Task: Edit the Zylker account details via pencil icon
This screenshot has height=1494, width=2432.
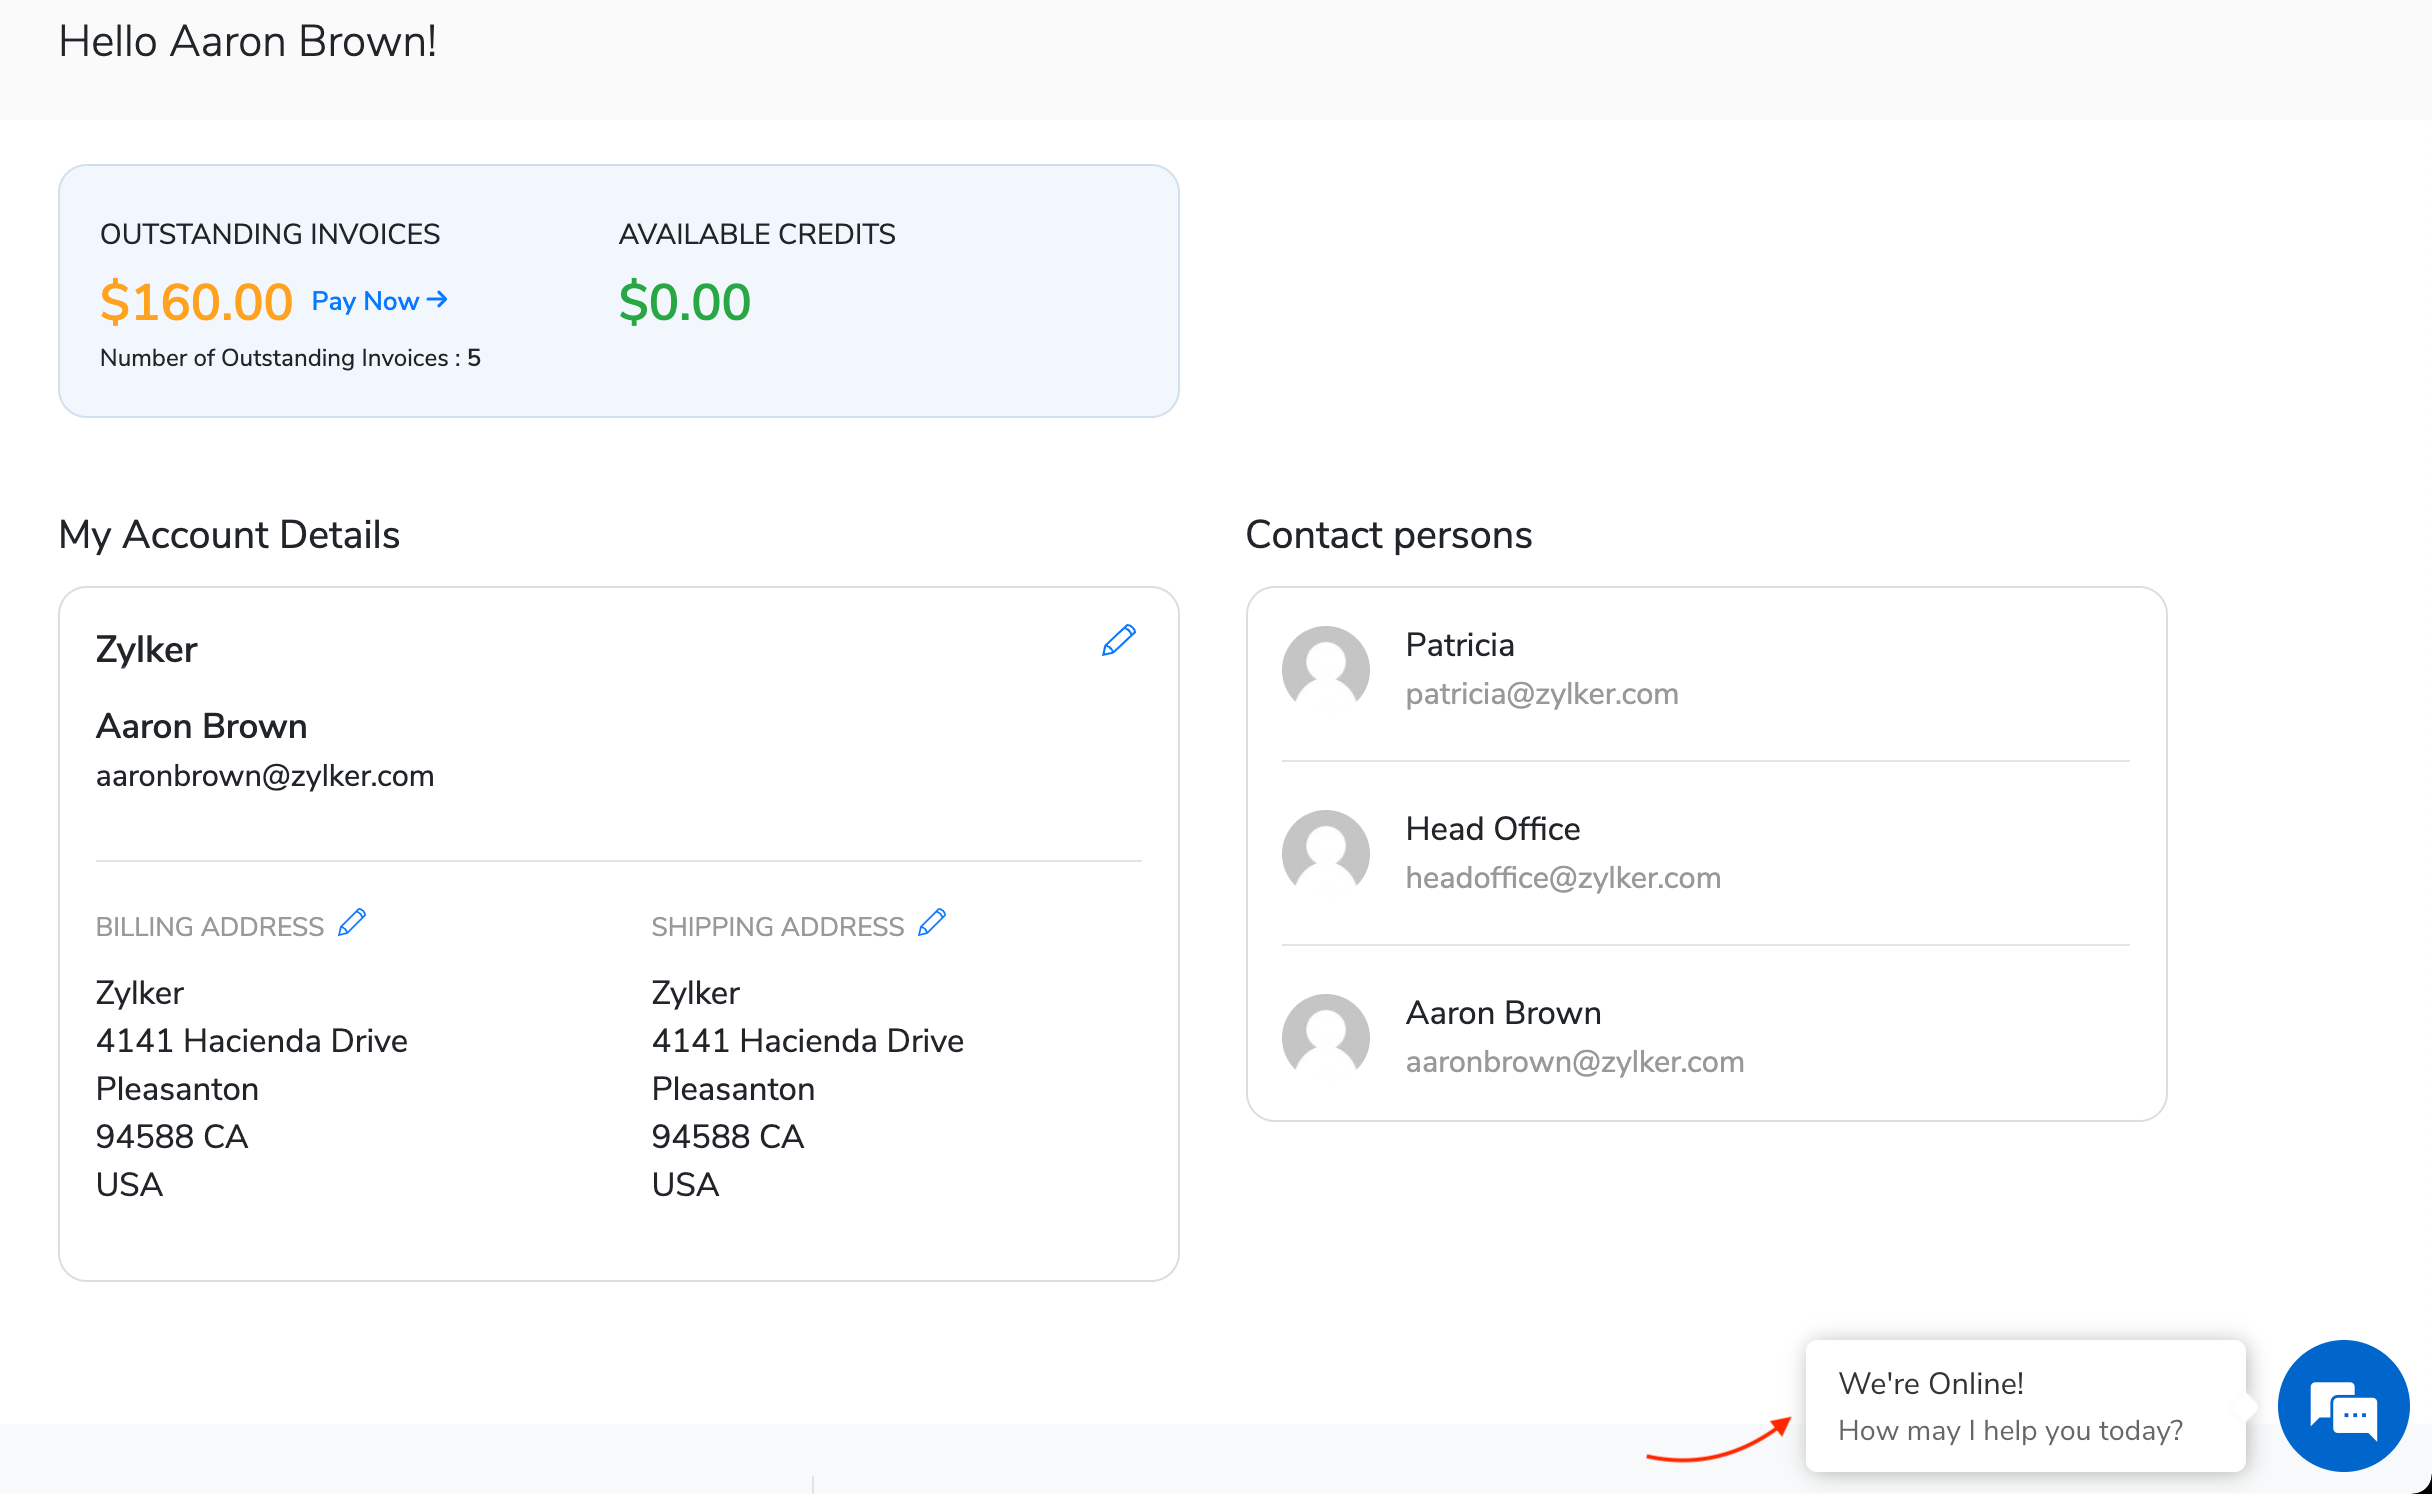Action: (1117, 640)
